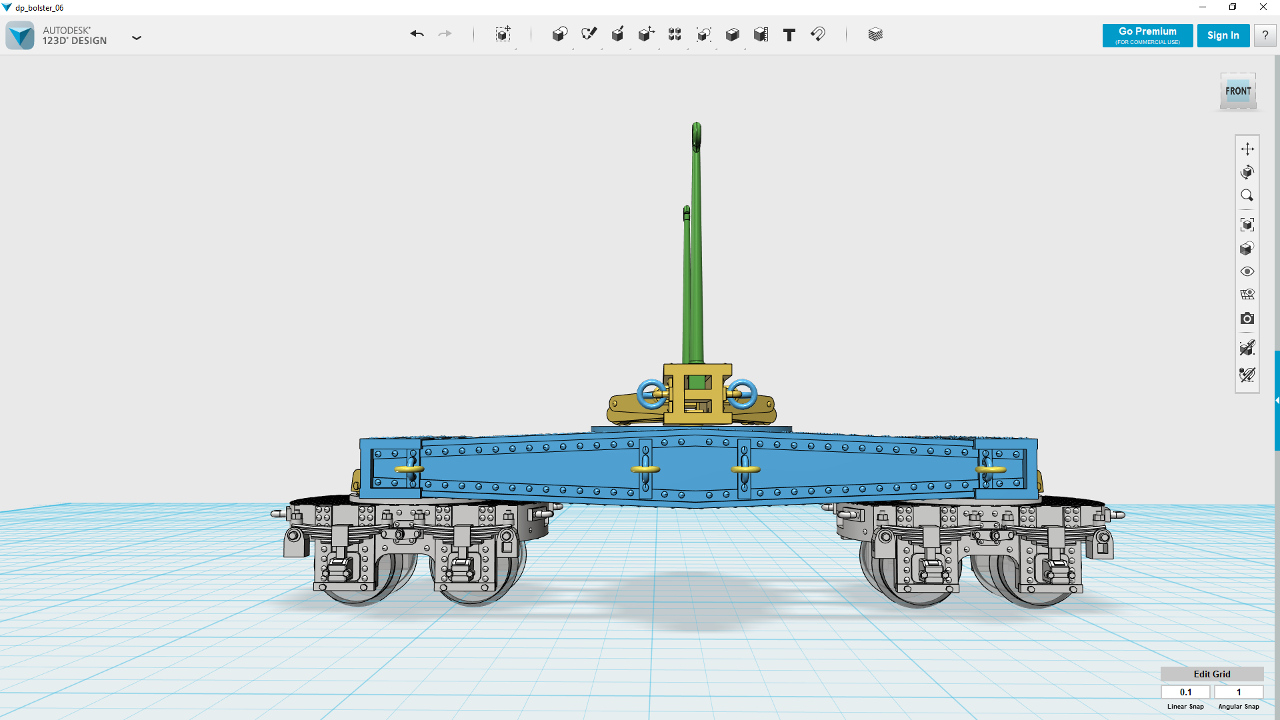Toggle the solid snapping icon with cube
This screenshot has height=720, width=1280.
(1247, 348)
